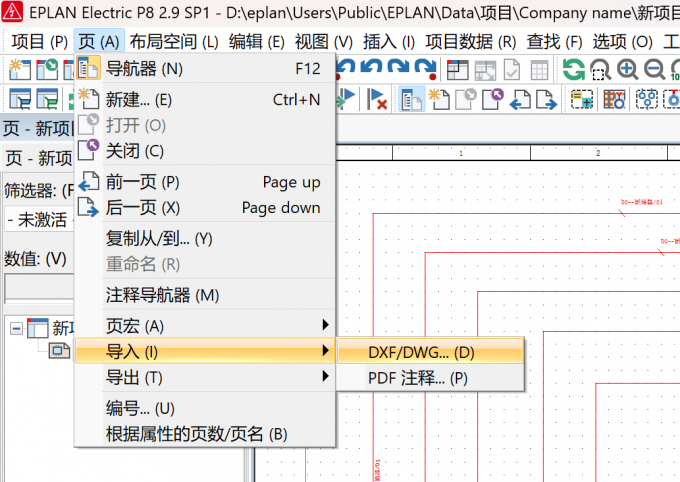Click the orange grid connection toolbar icon
This screenshot has height=482, width=680.
(x=614, y=99)
